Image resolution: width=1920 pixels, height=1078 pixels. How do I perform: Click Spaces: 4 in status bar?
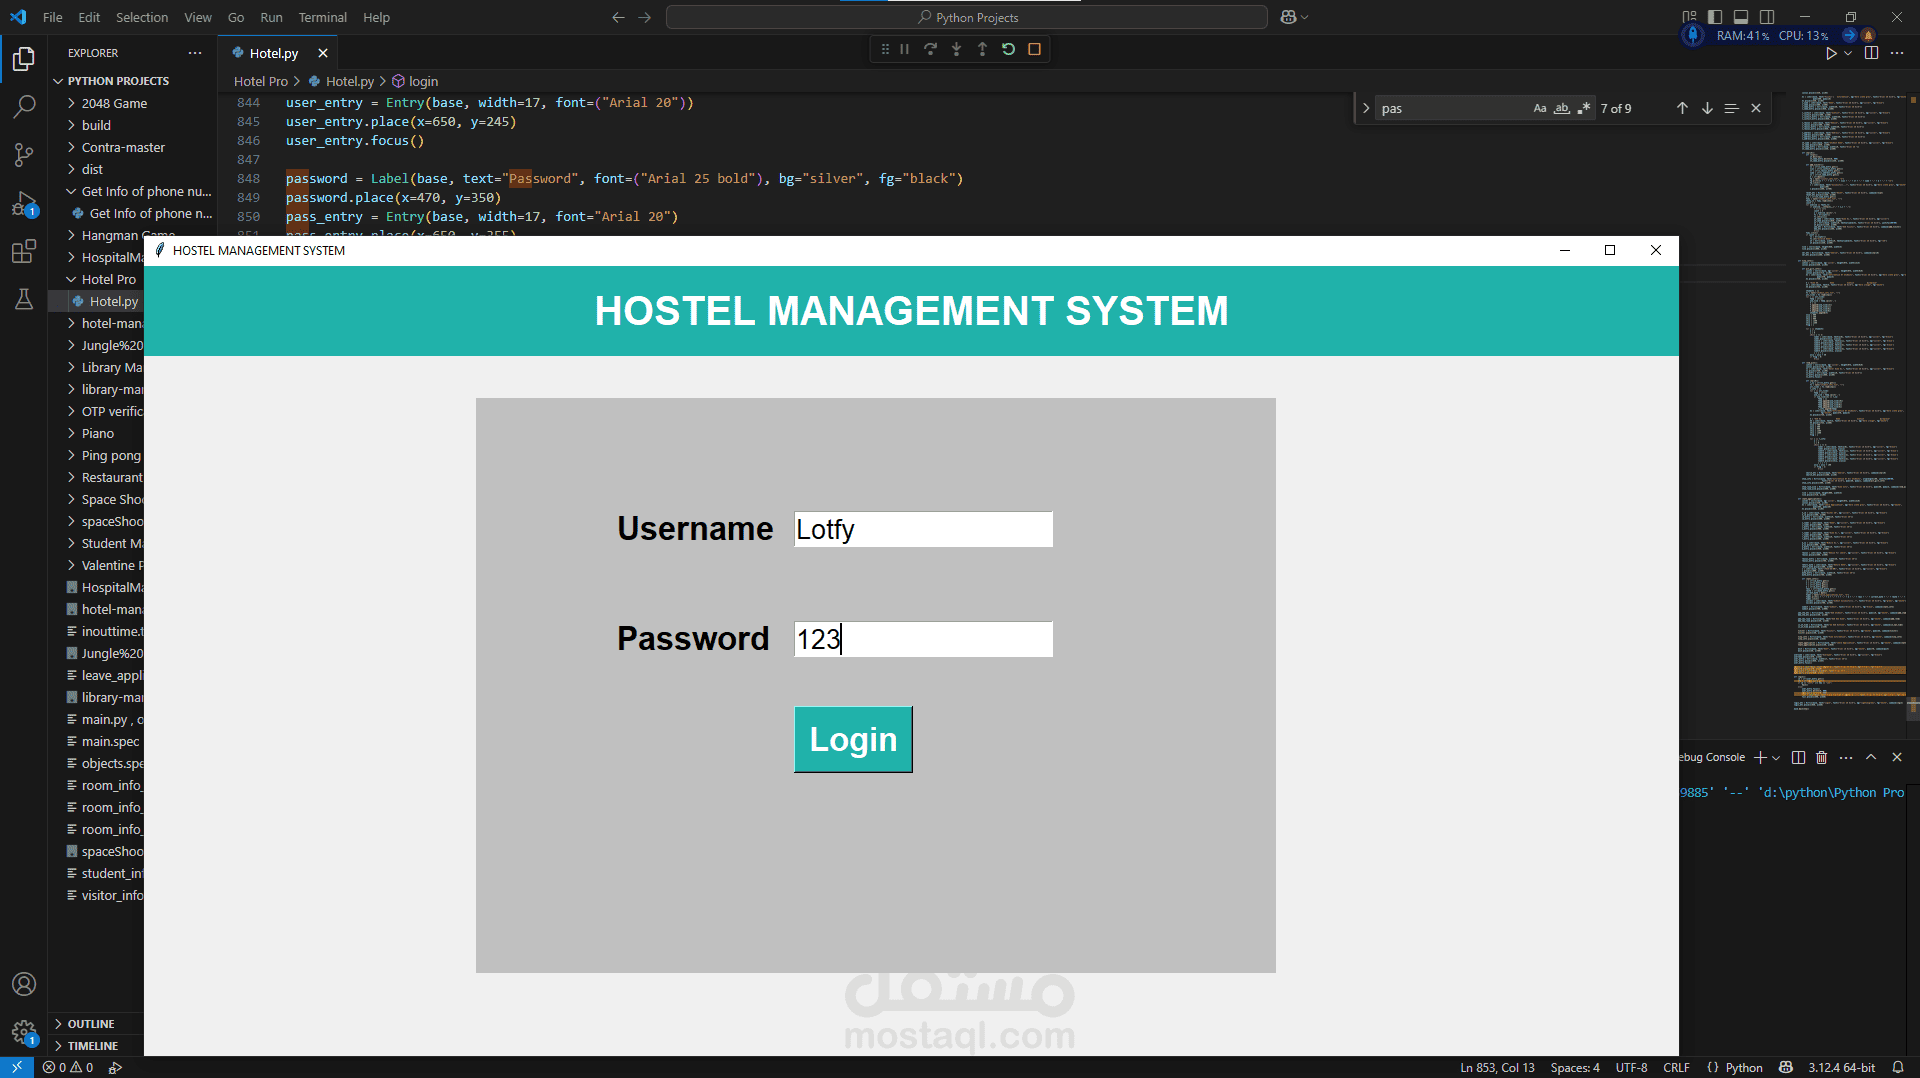[x=1575, y=1067]
